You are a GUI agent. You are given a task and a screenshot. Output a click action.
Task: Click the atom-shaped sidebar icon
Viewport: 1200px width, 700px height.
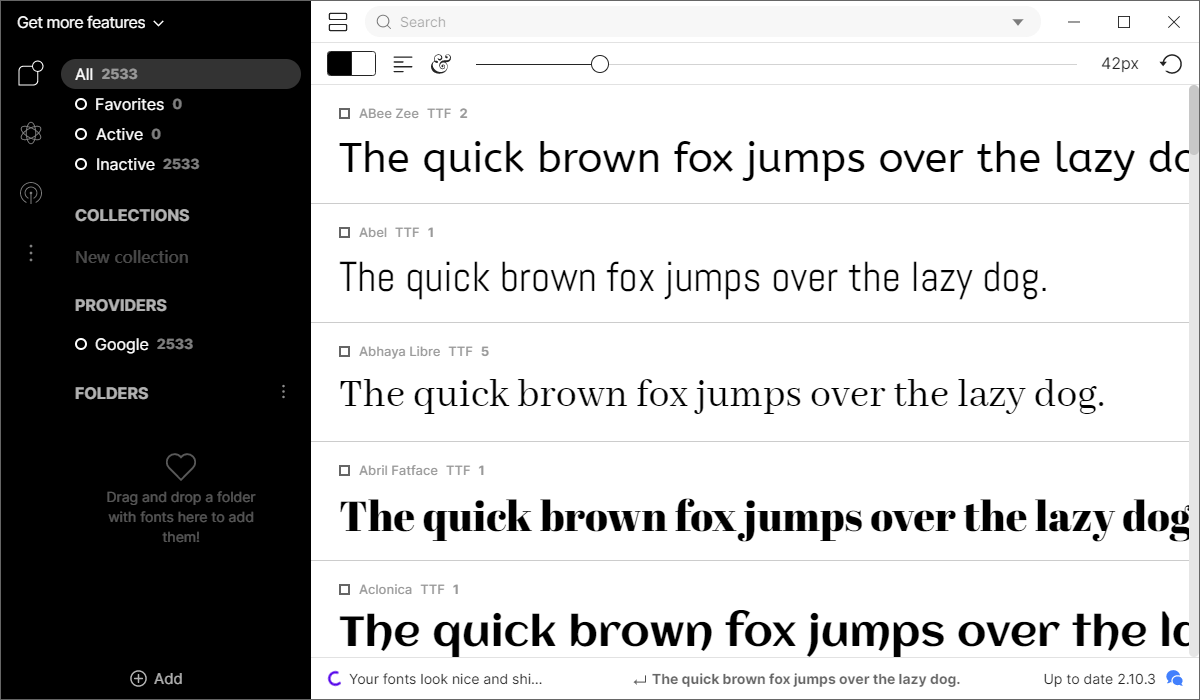pos(30,133)
